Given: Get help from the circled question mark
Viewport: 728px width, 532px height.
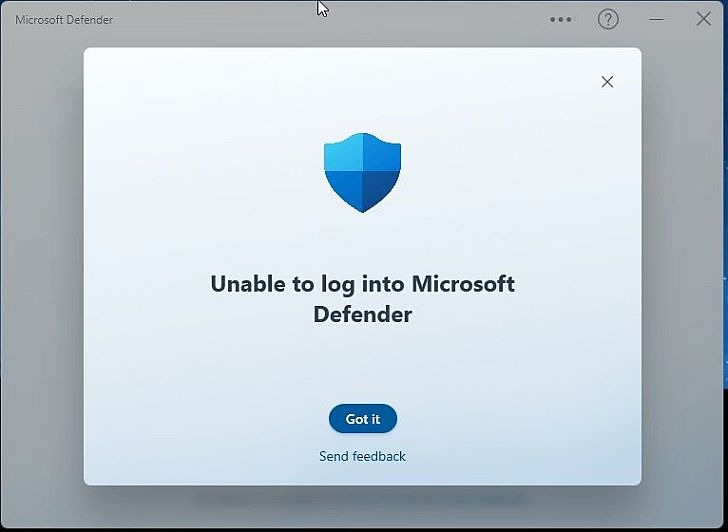Looking at the screenshot, I should [608, 19].
